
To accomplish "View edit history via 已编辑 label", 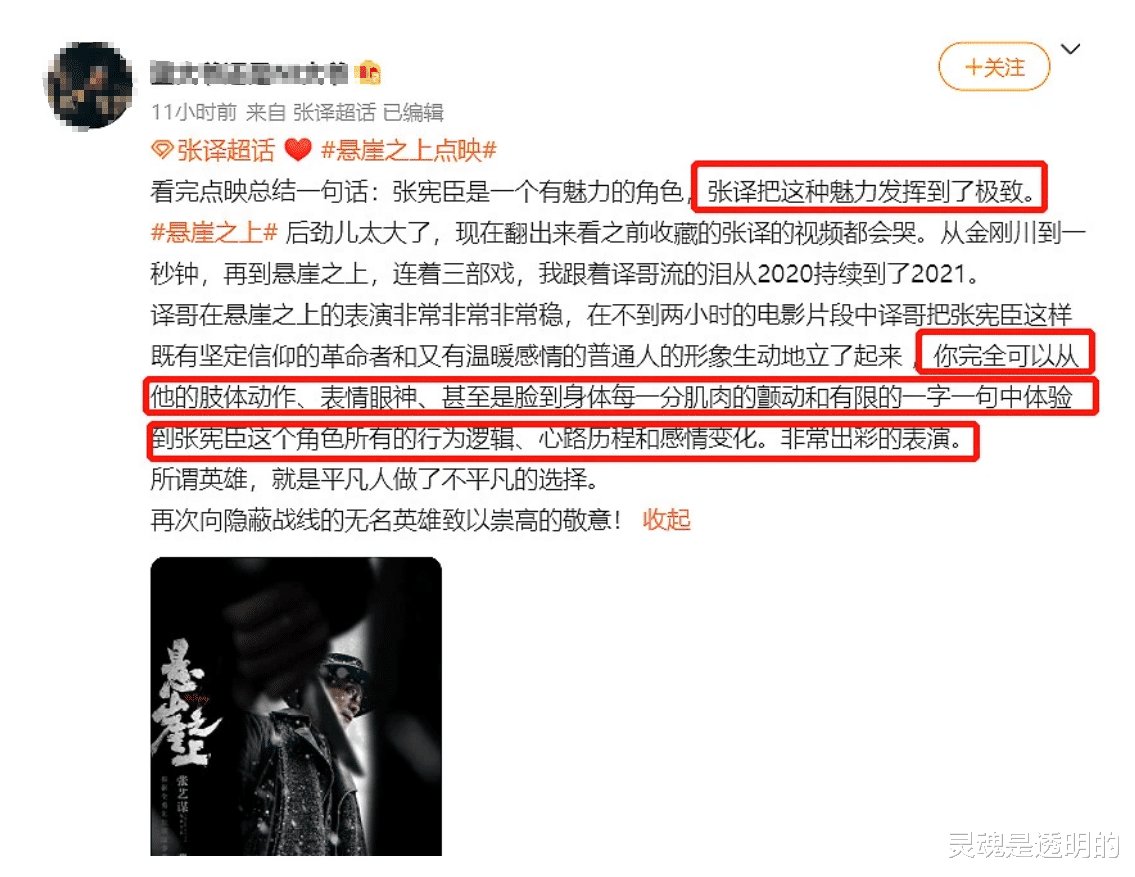I will [x=413, y=112].
